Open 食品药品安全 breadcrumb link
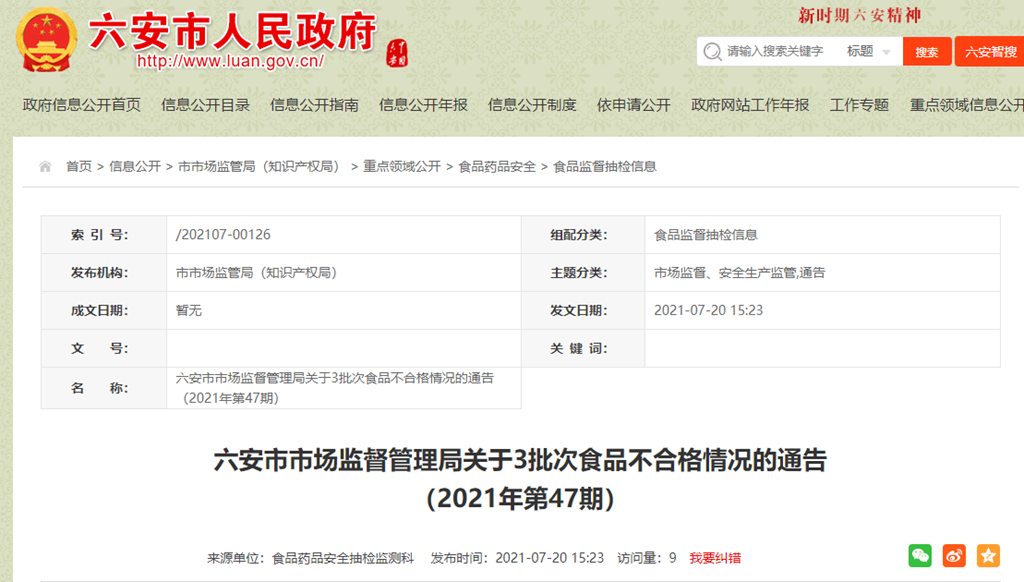1024x582 pixels. (497, 167)
